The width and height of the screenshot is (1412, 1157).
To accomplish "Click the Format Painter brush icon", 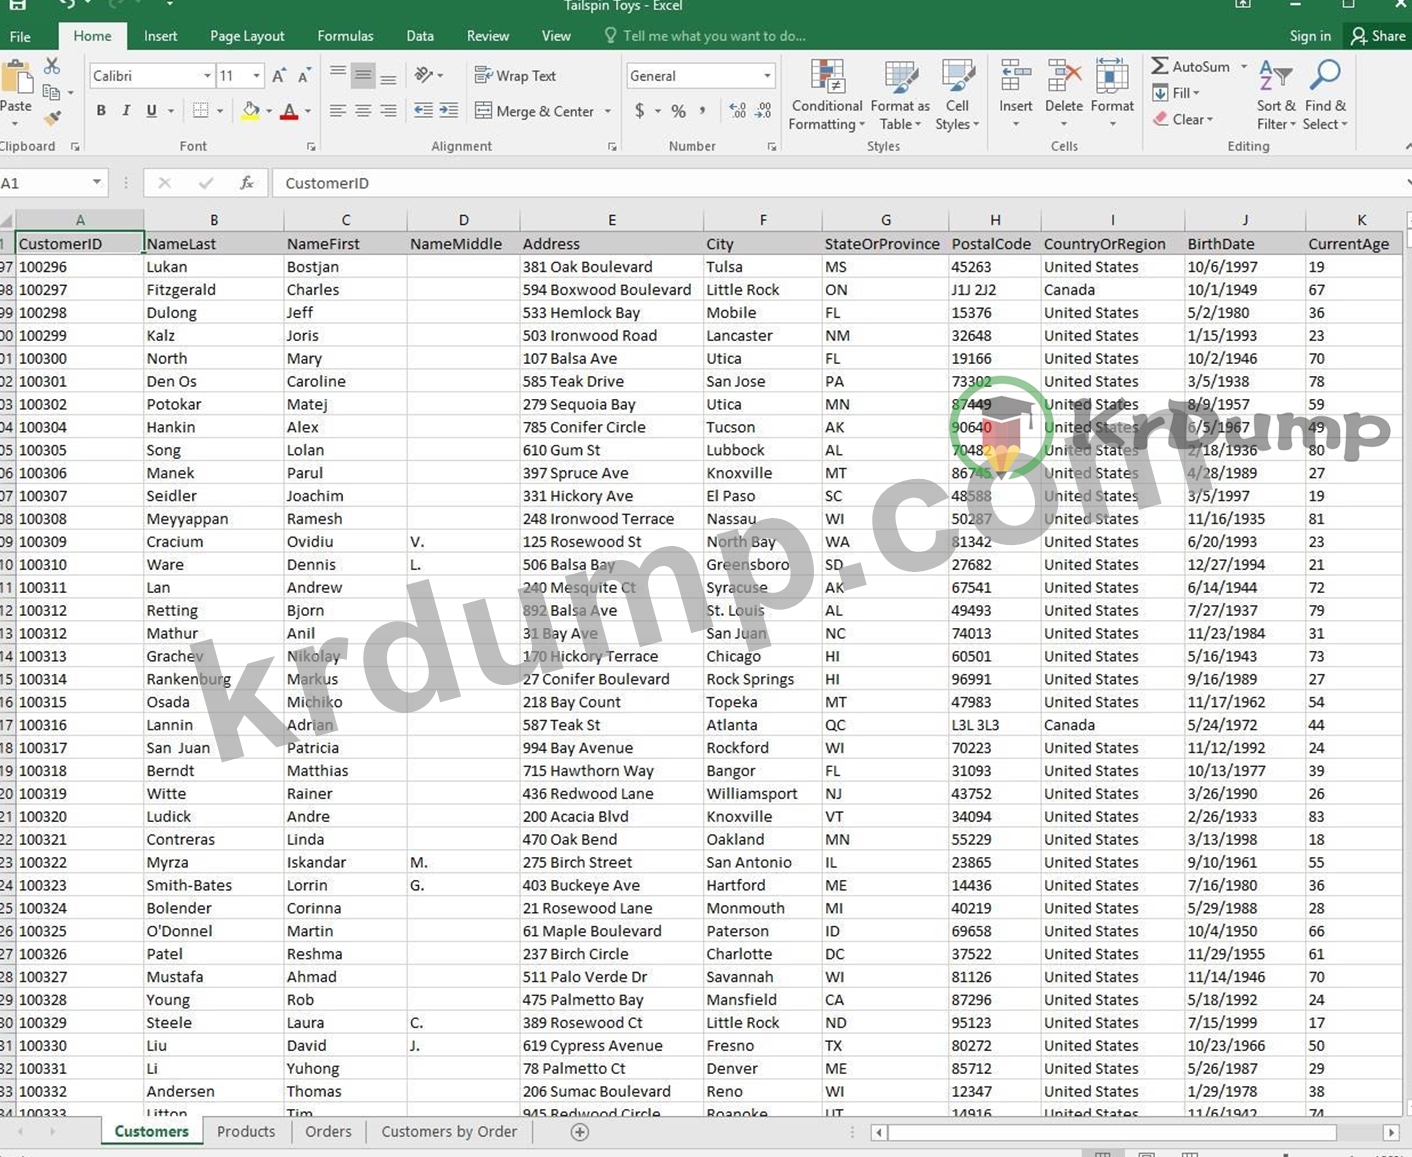I will pyautogui.click(x=52, y=118).
